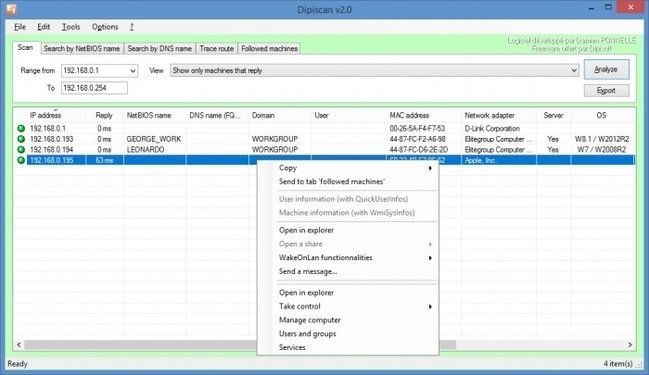This screenshot has height=375, width=649.
Task: Click green status dot for 192.168.0.194
Action: (x=21, y=149)
